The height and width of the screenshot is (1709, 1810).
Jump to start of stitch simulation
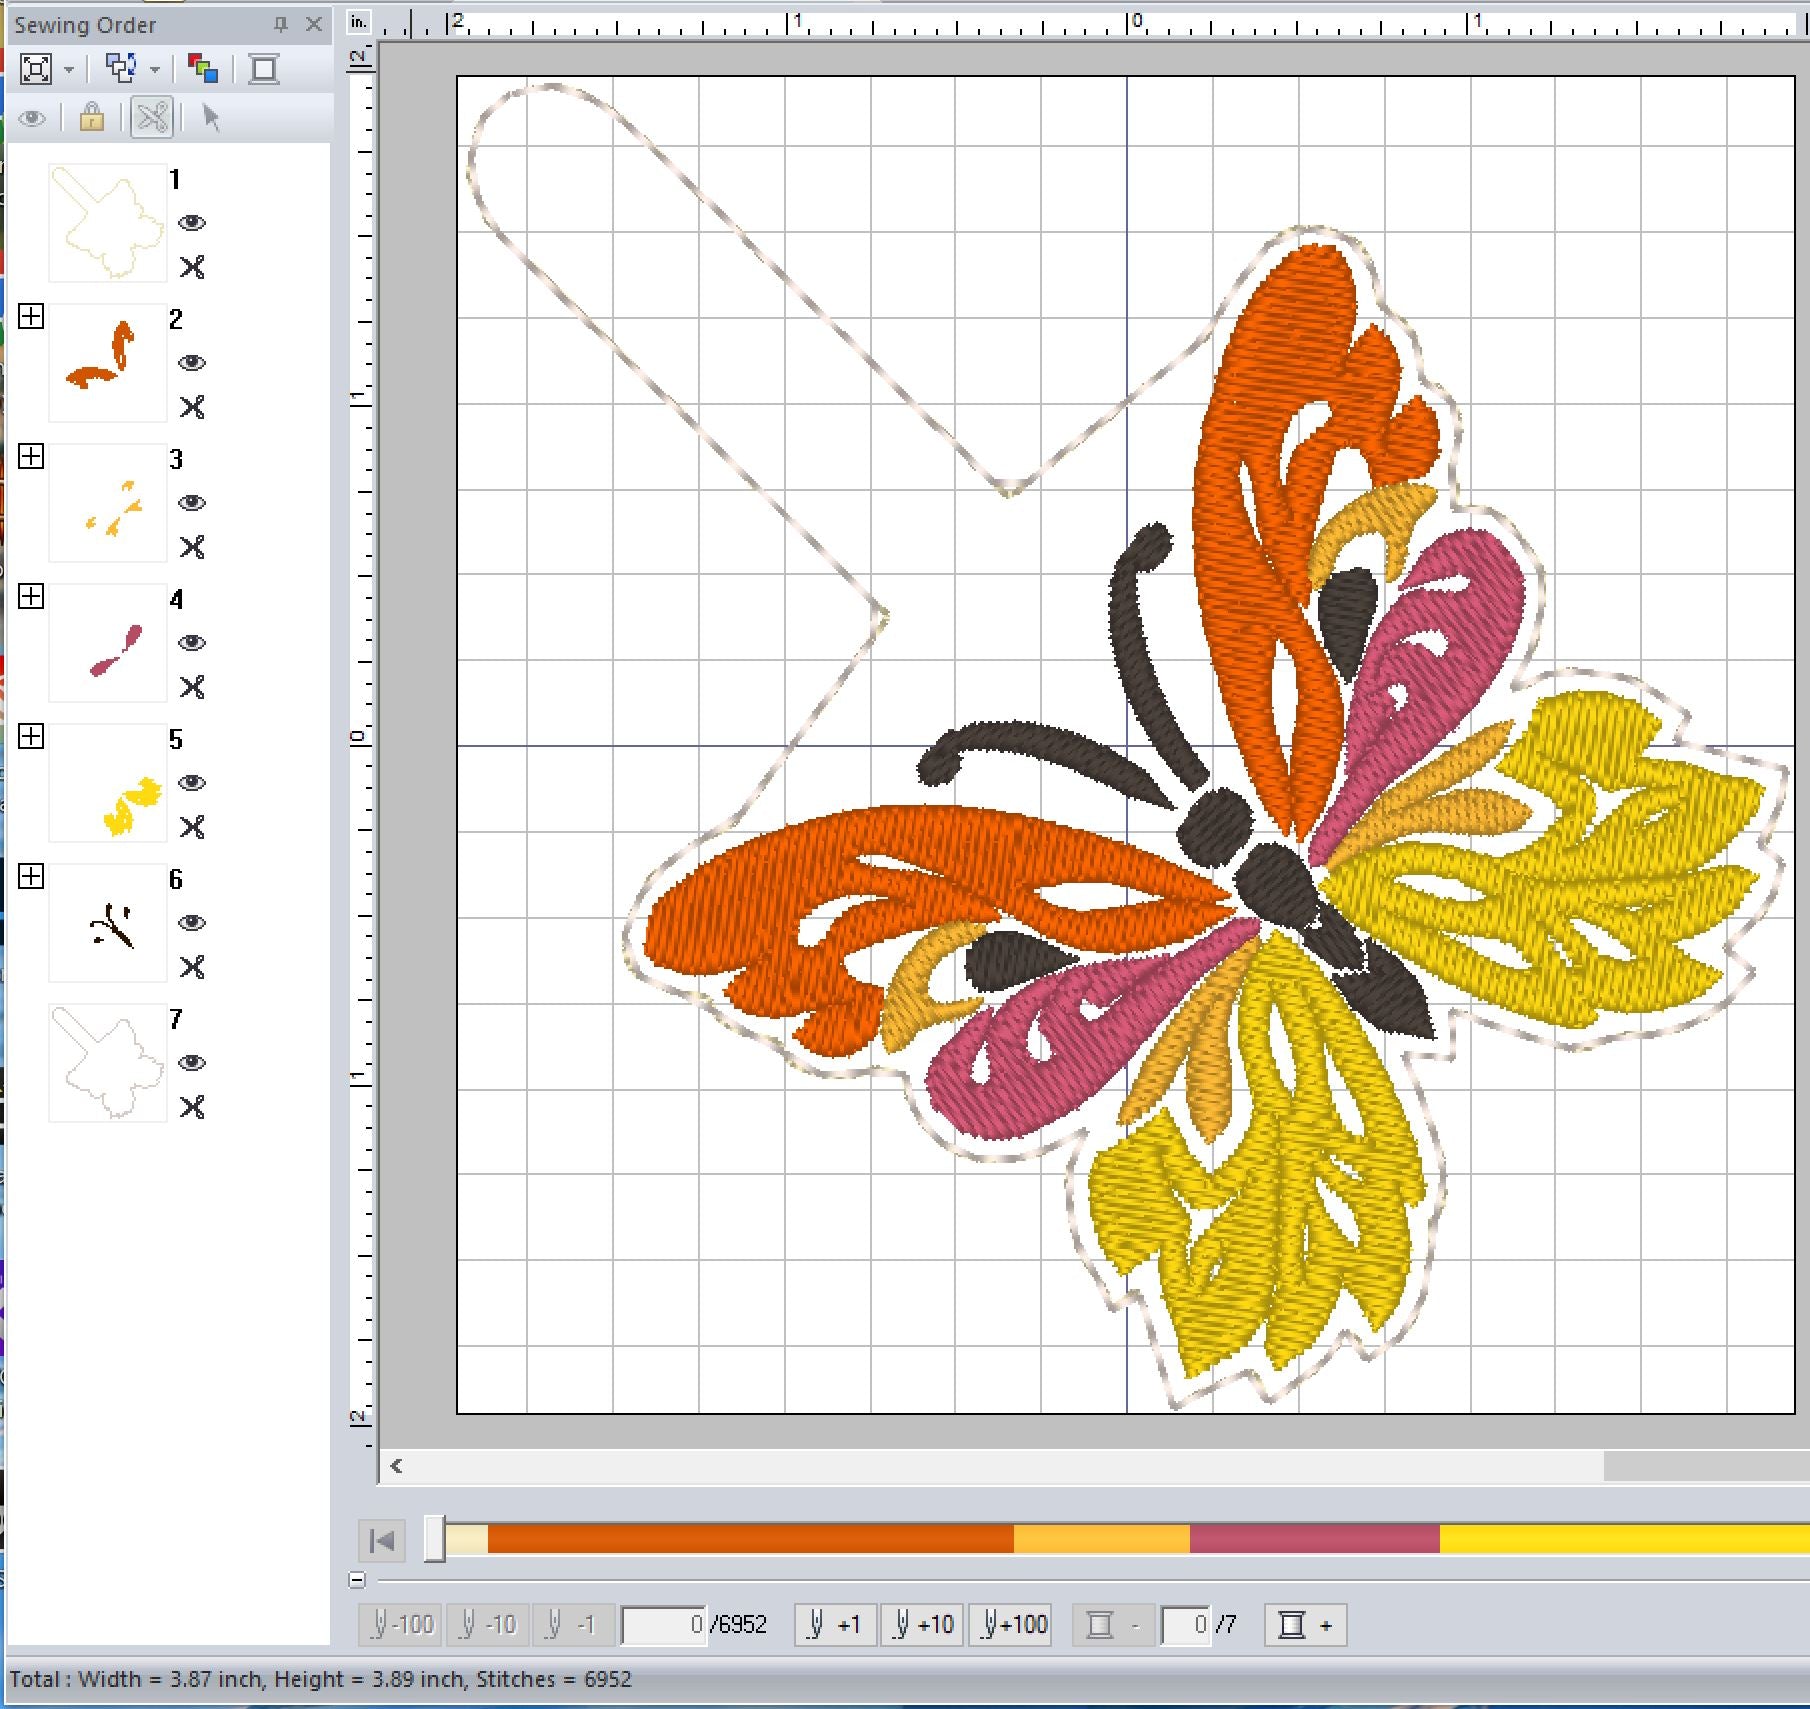pyautogui.click(x=382, y=1541)
